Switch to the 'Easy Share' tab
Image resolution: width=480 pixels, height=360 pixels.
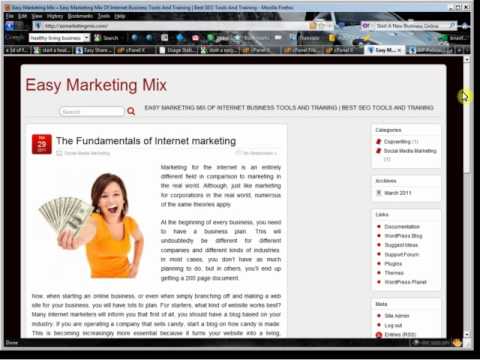93,50
